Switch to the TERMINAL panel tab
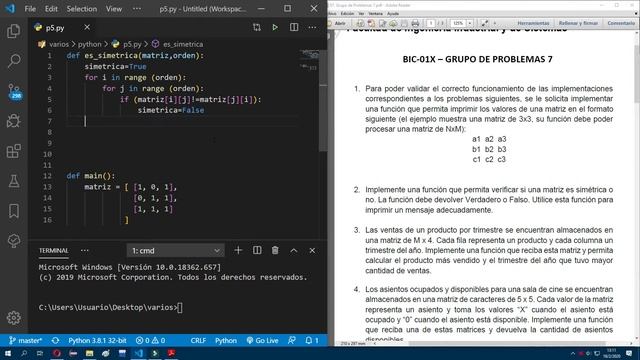 (x=53, y=250)
